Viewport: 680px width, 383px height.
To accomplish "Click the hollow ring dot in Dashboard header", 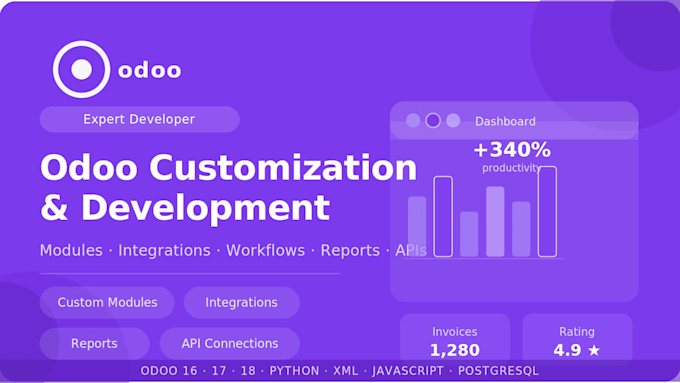I will coord(433,121).
